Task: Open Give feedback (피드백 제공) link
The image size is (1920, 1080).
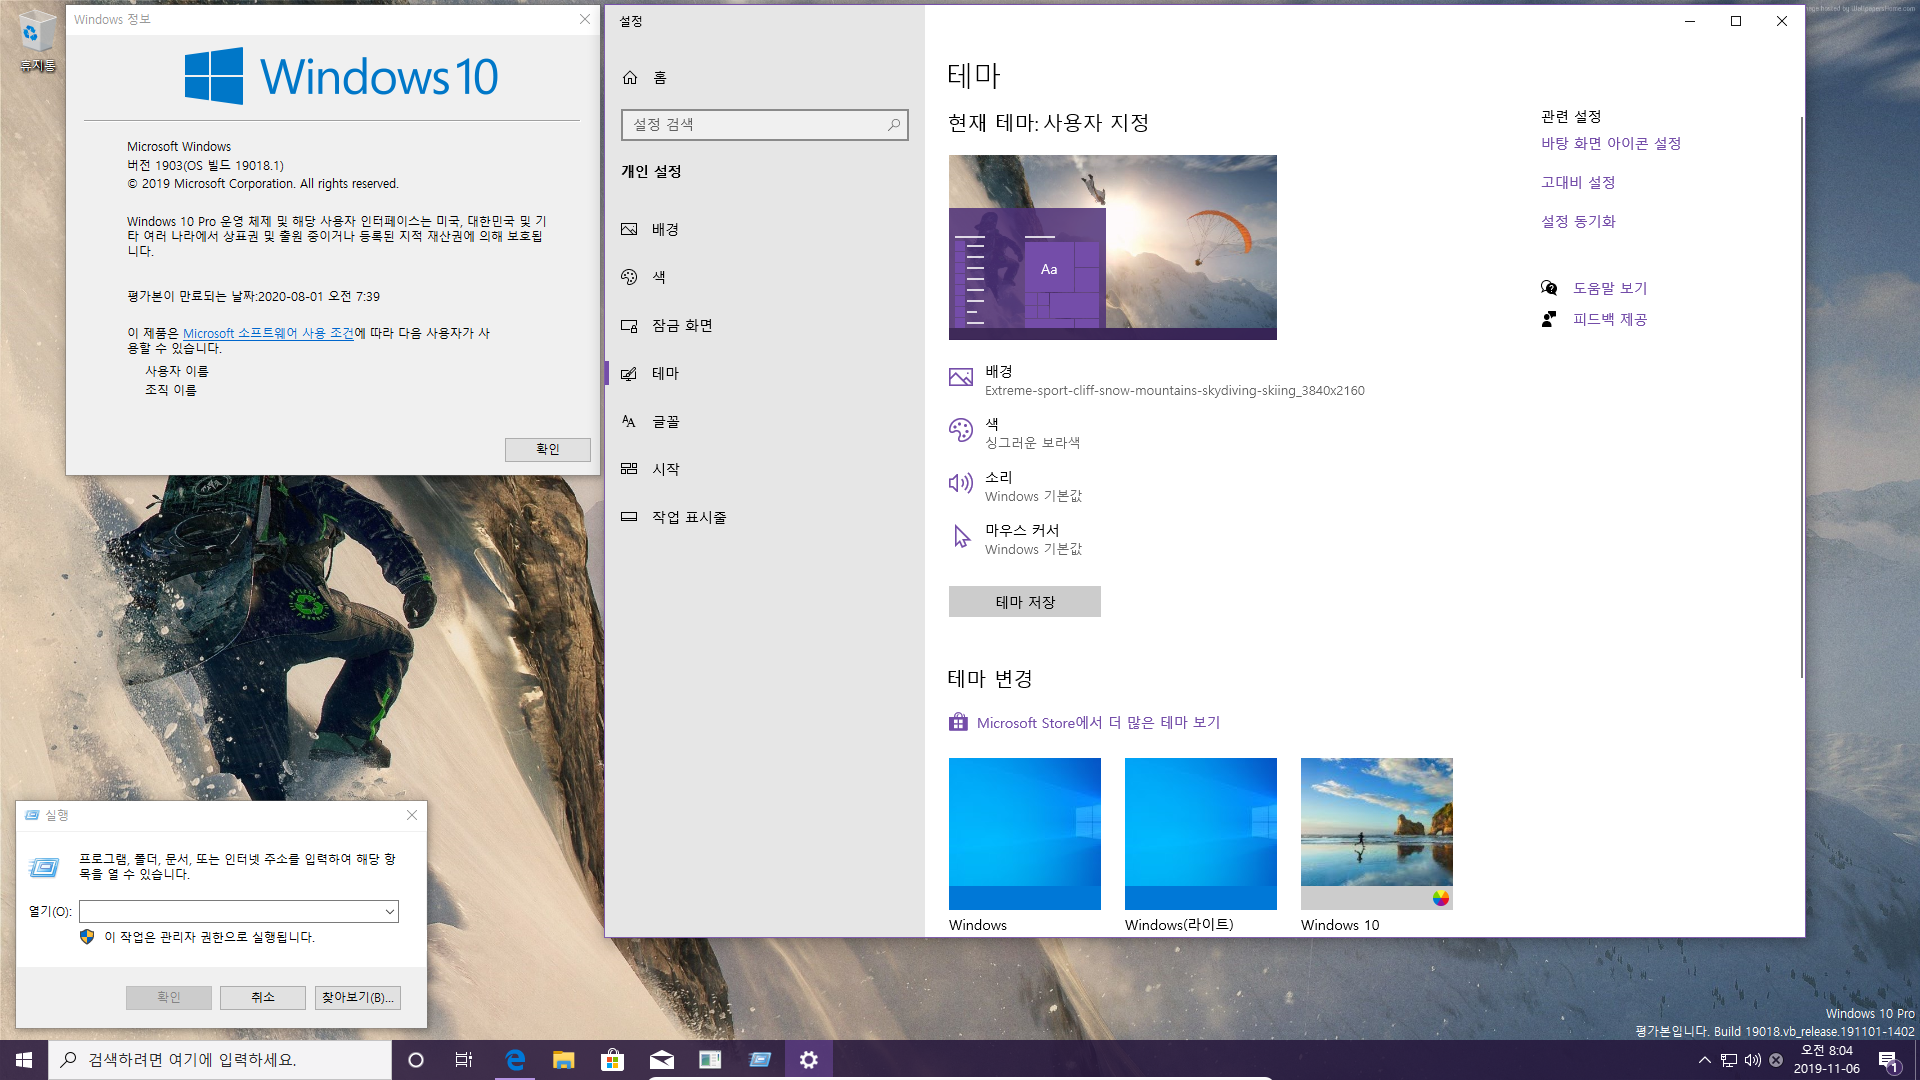Action: (1610, 319)
